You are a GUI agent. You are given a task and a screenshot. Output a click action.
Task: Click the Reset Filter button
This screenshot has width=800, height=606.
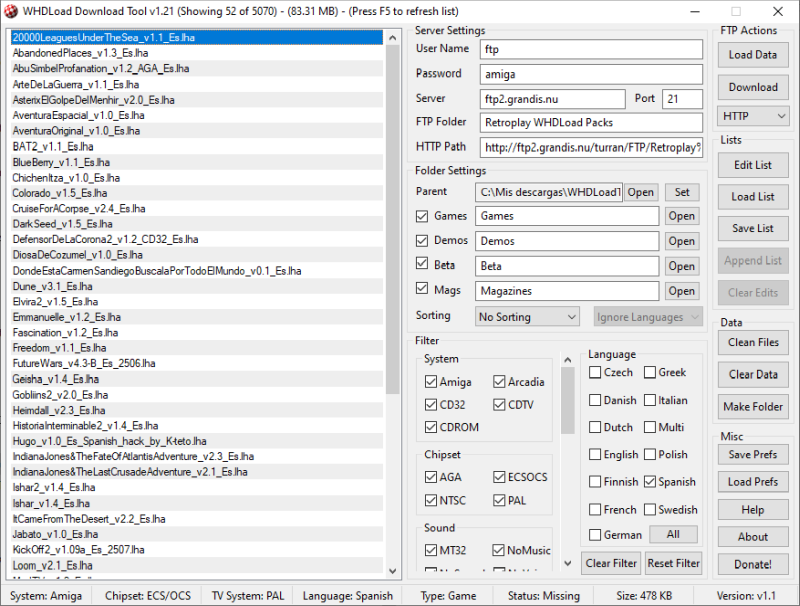[673, 564]
